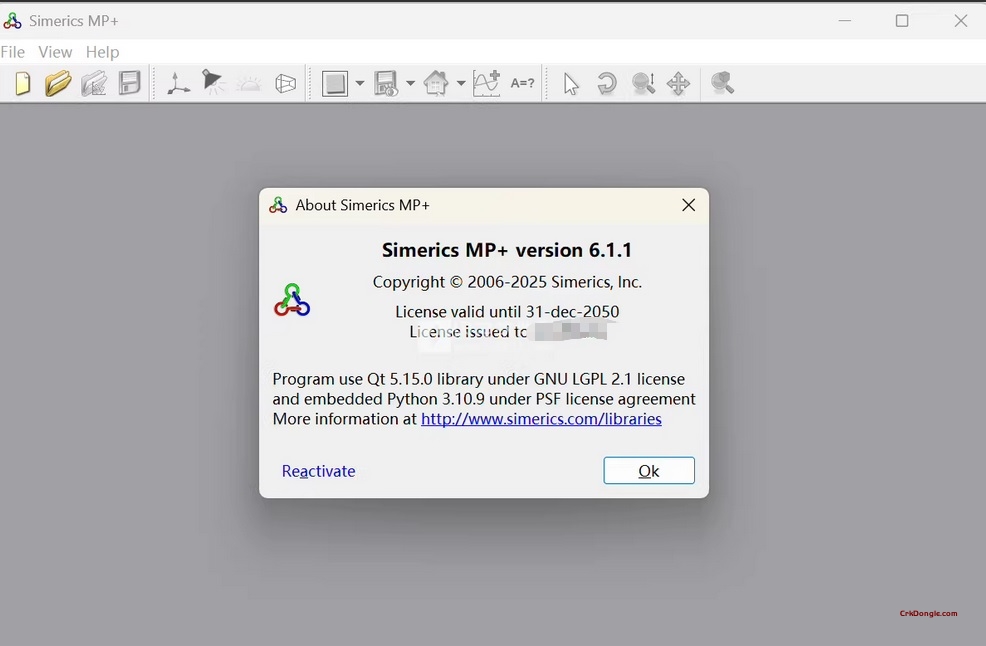Select the light source tool

pos(213,84)
